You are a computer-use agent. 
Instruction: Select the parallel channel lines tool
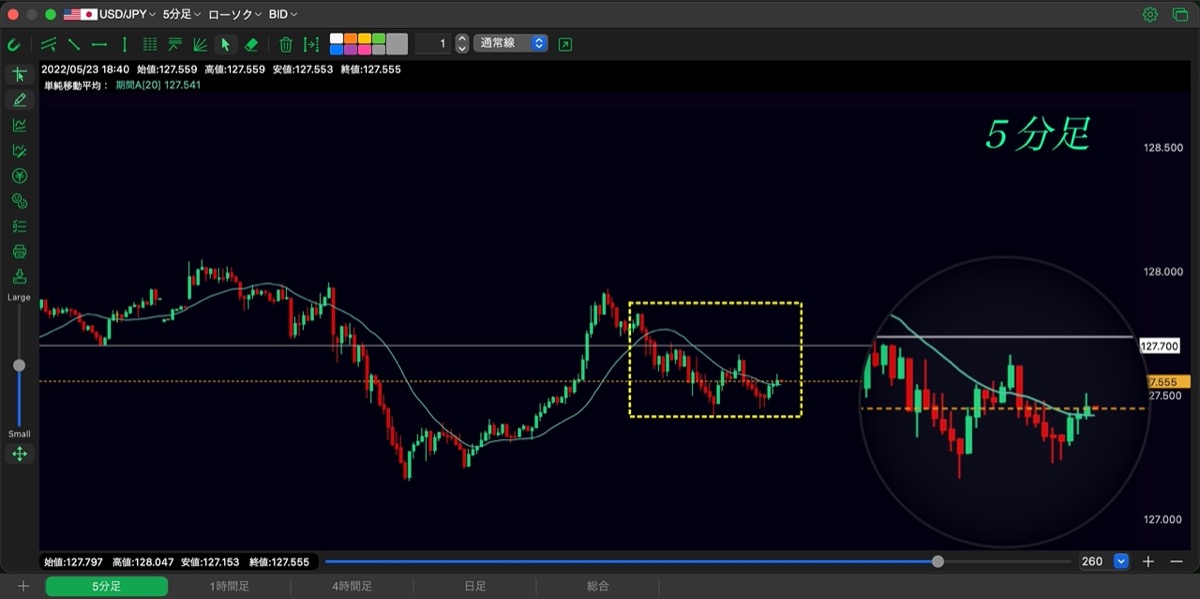point(48,44)
